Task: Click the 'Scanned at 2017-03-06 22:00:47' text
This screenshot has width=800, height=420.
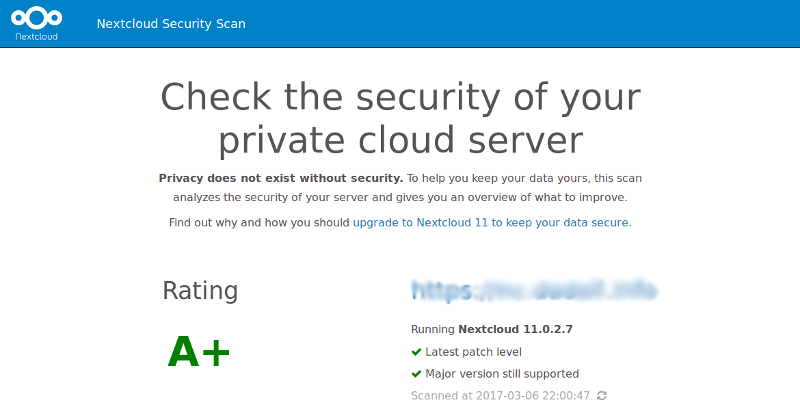Action: tap(500, 396)
